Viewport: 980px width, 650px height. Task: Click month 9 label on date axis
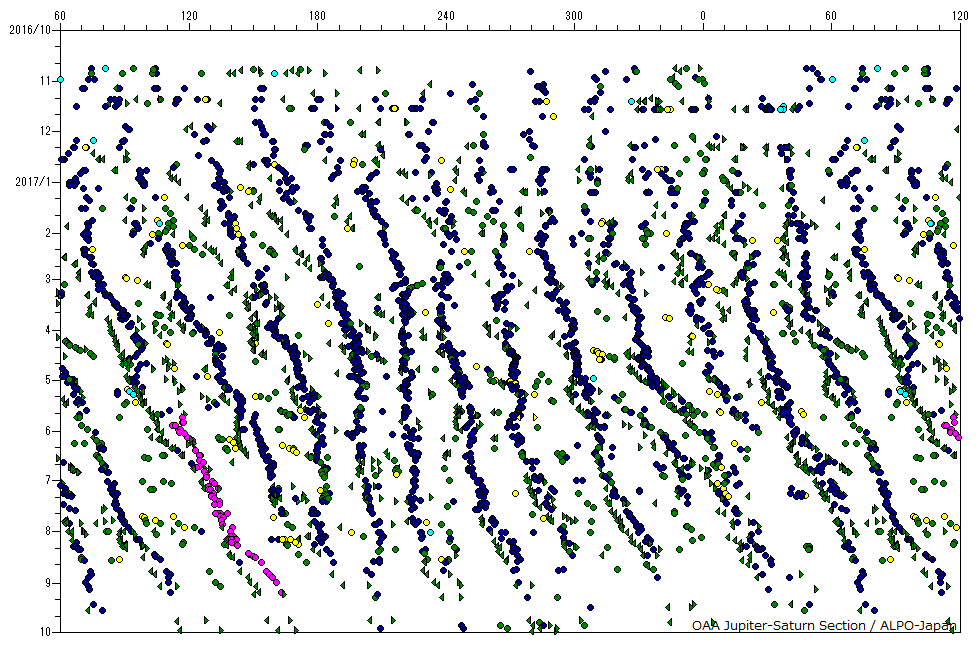(x=48, y=582)
